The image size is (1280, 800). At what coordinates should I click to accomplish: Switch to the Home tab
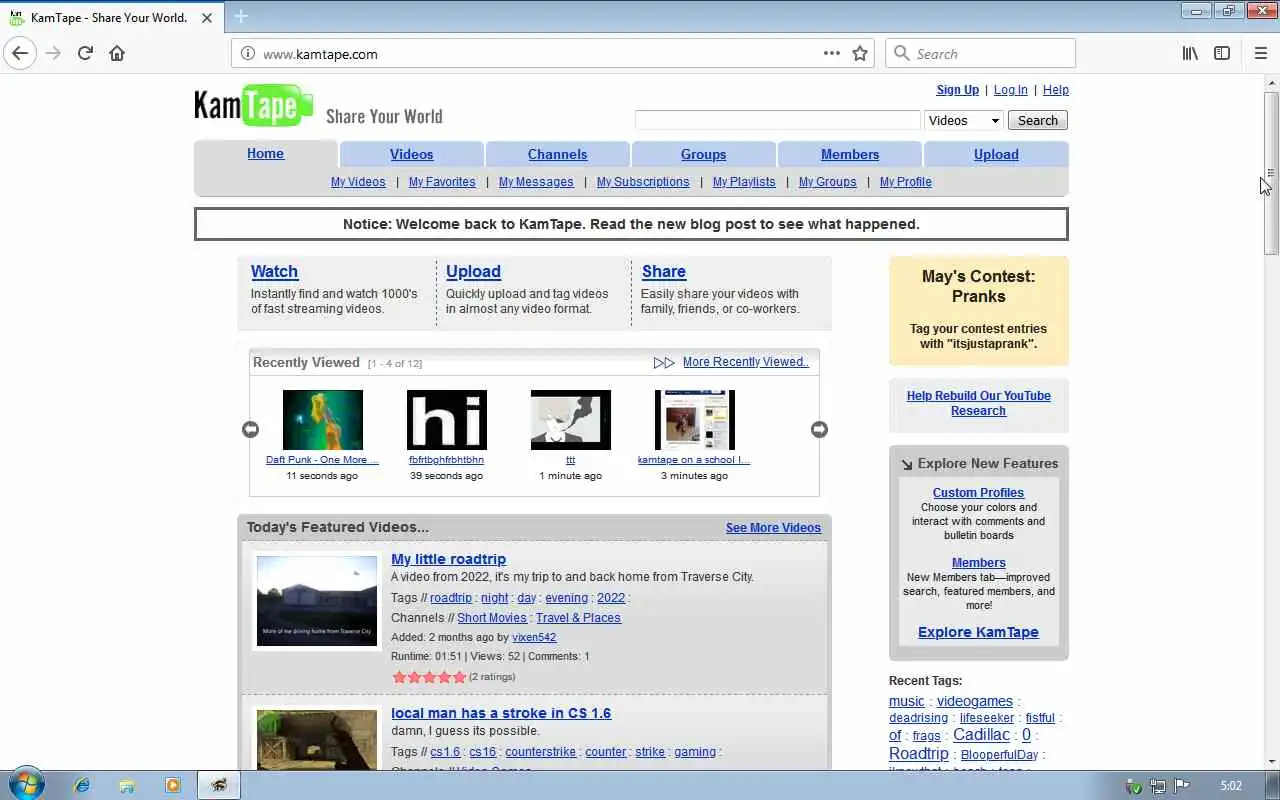(265, 153)
